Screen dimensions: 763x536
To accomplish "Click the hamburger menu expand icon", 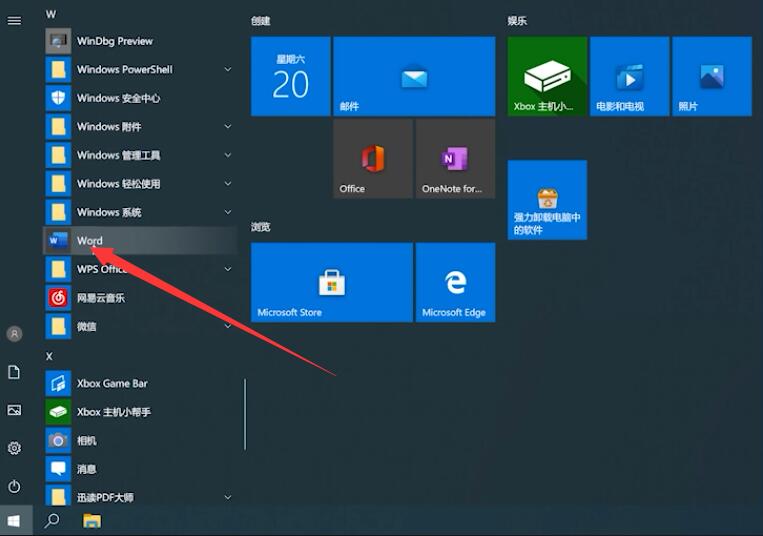I will pyautogui.click(x=14, y=20).
